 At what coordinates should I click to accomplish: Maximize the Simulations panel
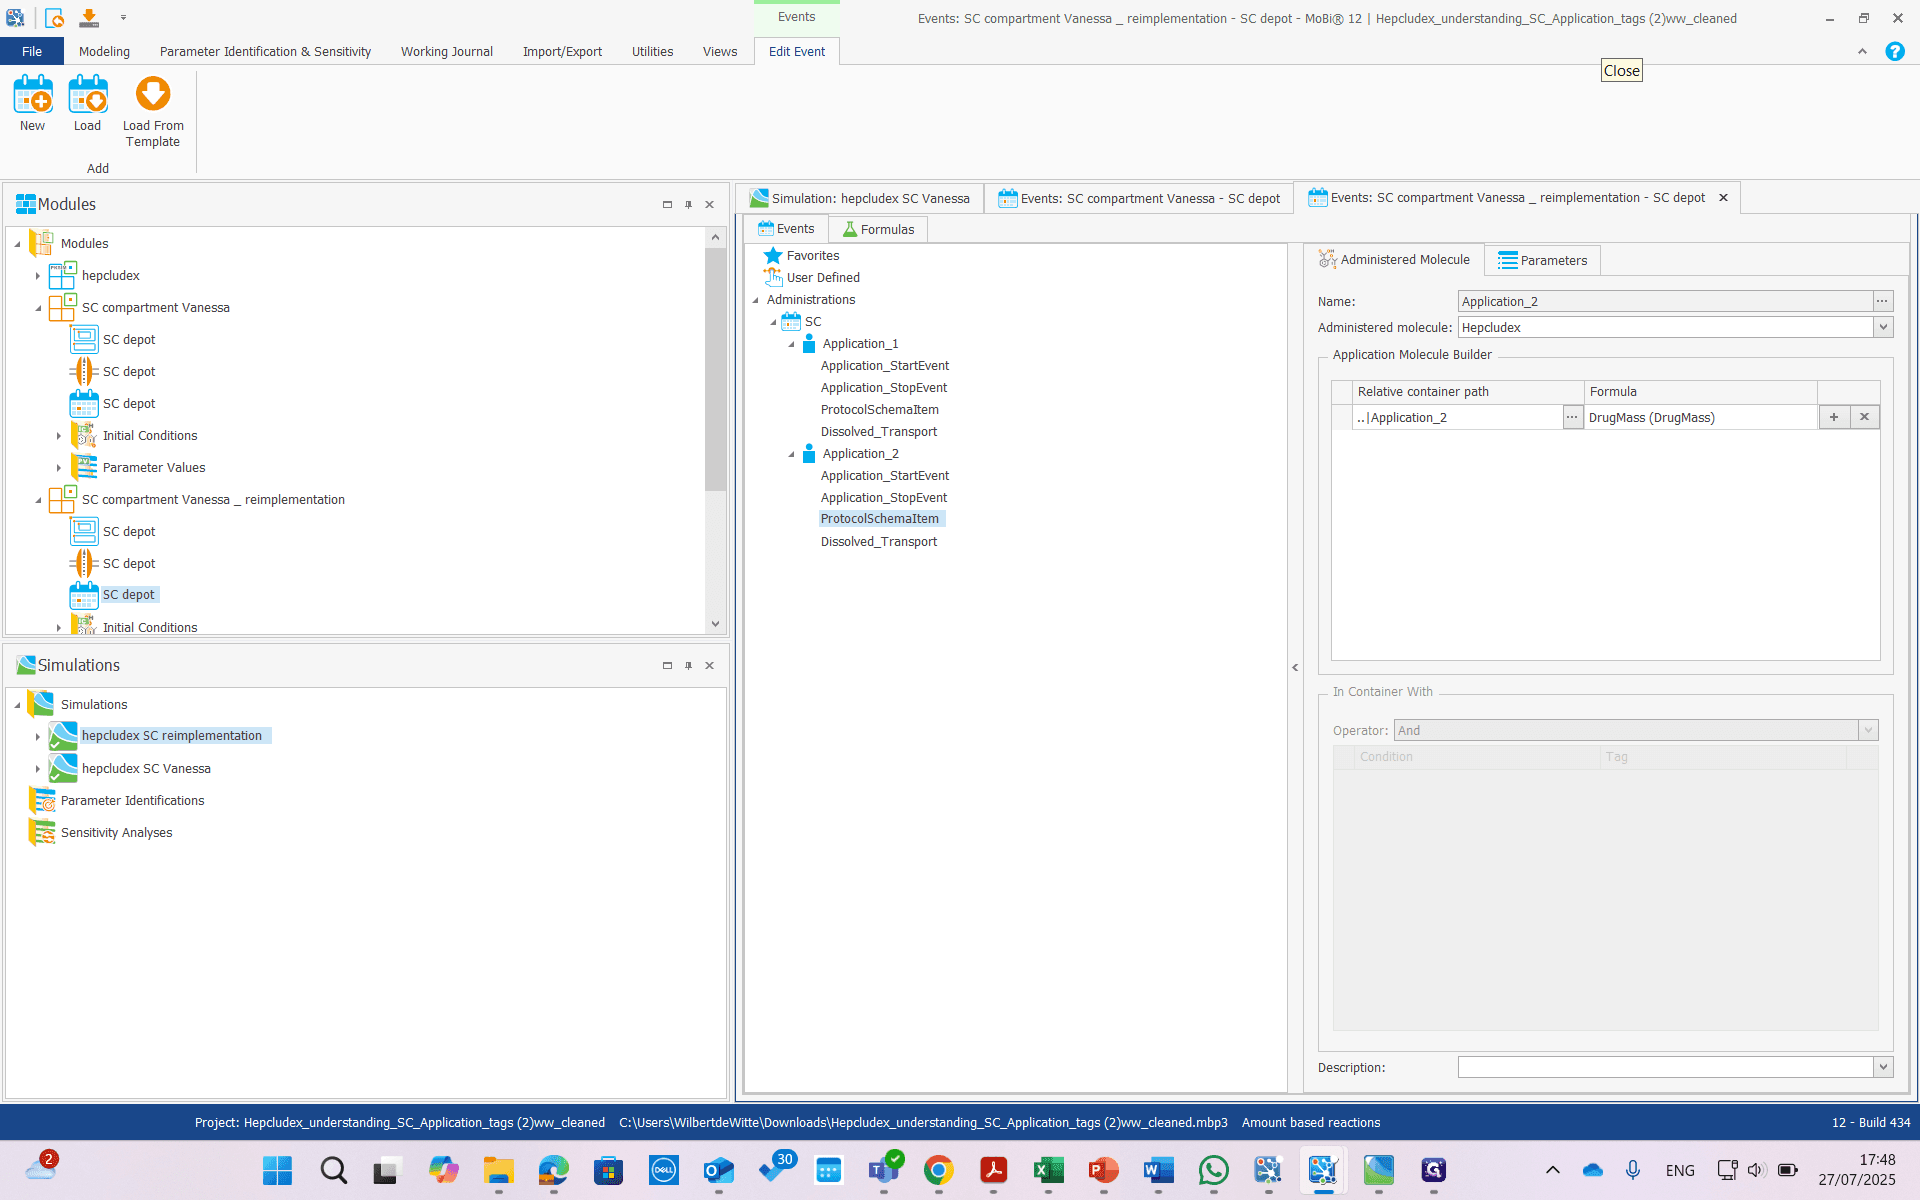click(x=667, y=665)
